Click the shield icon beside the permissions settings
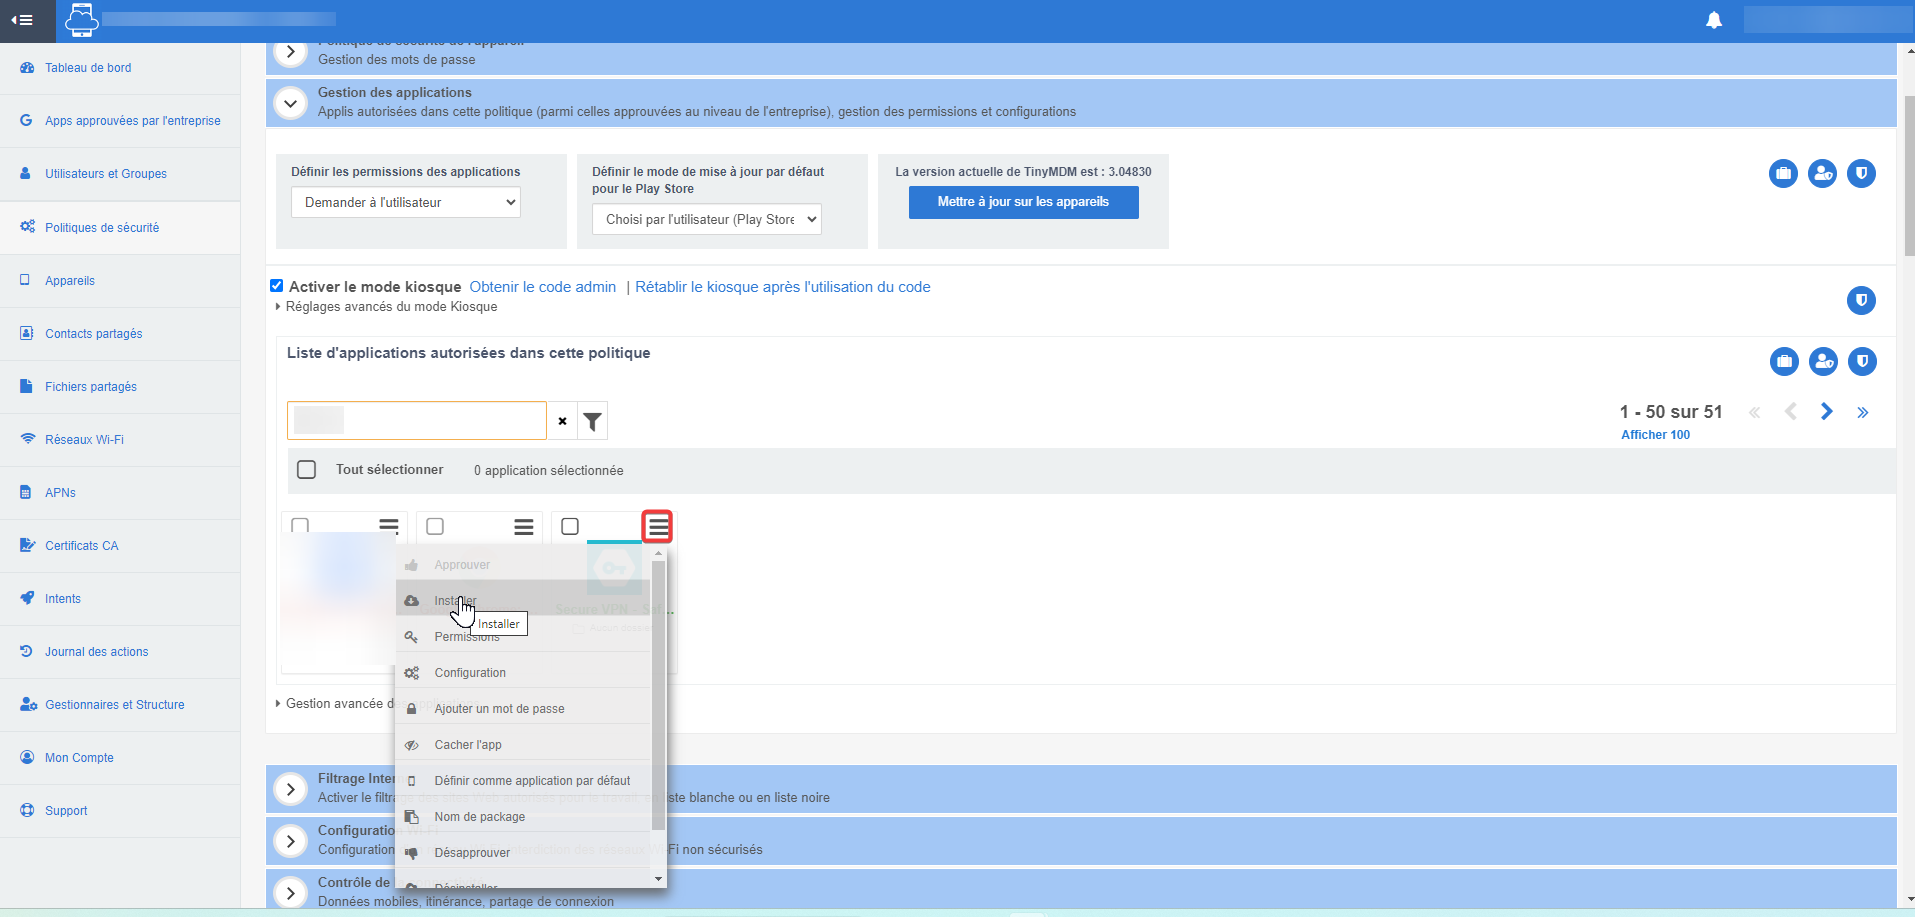This screenshot has height=917, width=1915. coord(1861,174)
